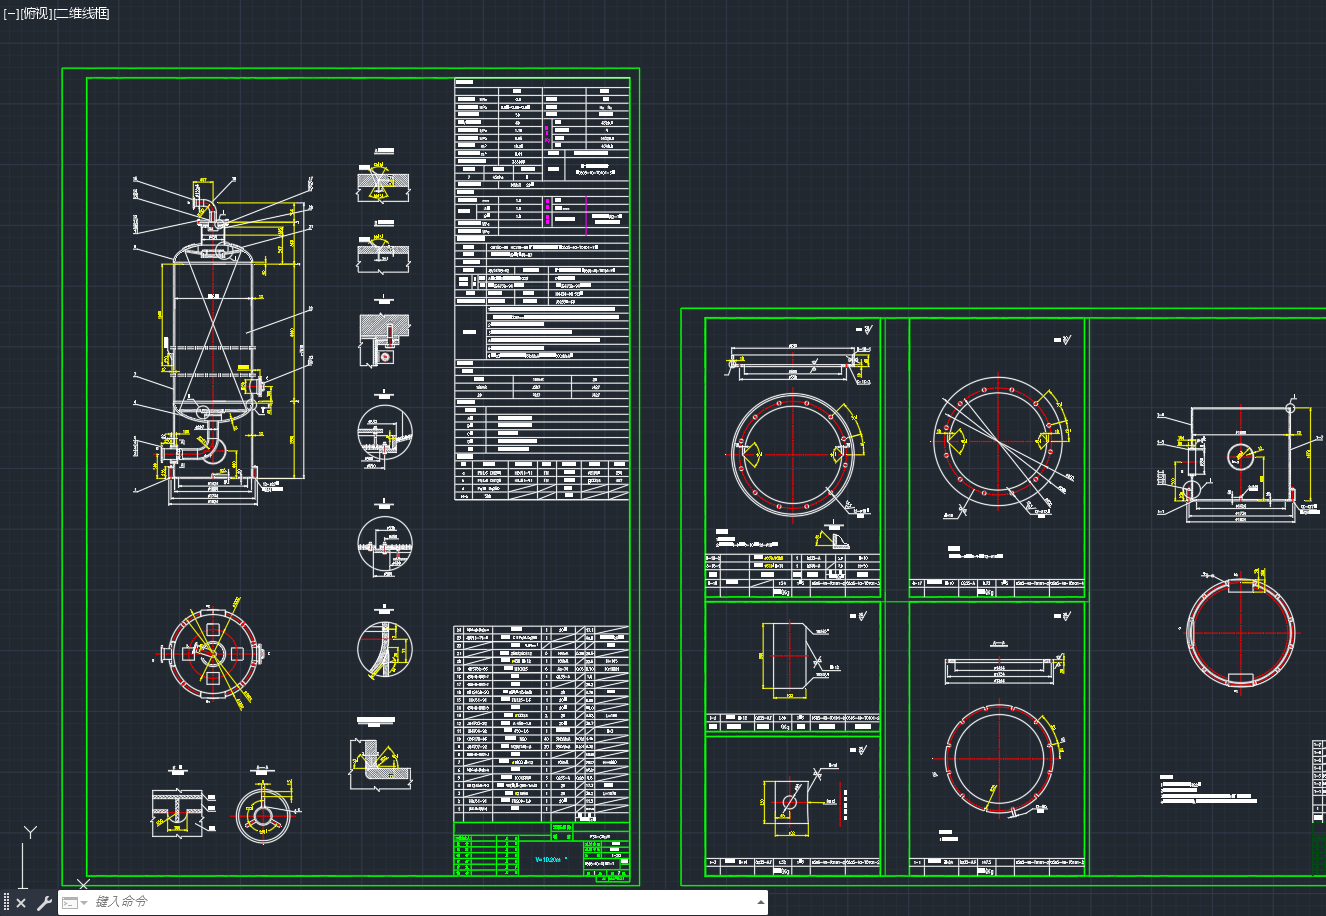The width and height of the screenshot is (1326, 916).
Task: Select the cyan V=10.20m text
Action: [551, 859]
